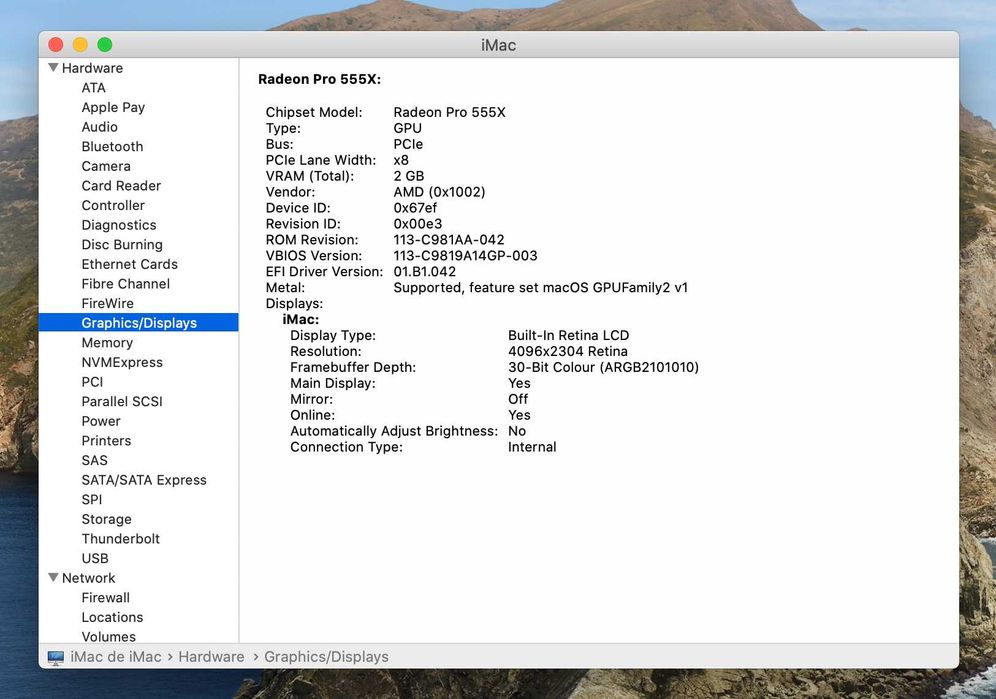Click 'Hardware' in the bottom path bar
996x699 pixels.
pyautogui.click(x=211, y=657)
